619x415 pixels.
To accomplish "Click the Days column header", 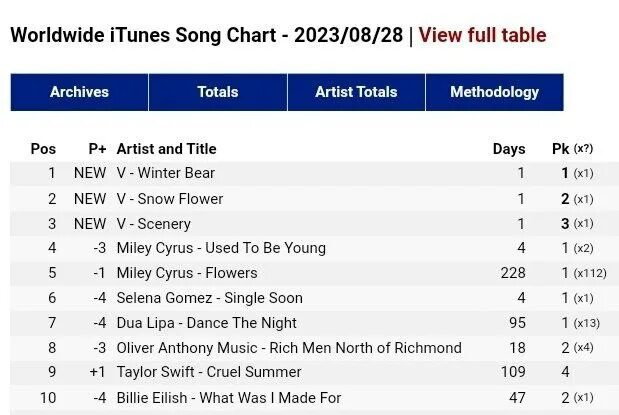I will (x=508, y=149).
